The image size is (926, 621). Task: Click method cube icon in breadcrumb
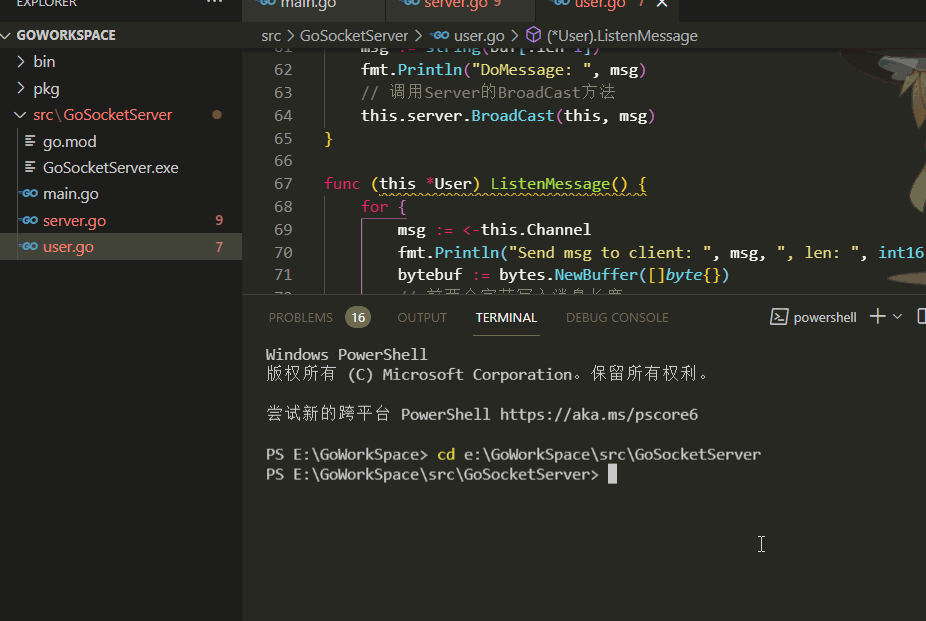pos(533,35)
